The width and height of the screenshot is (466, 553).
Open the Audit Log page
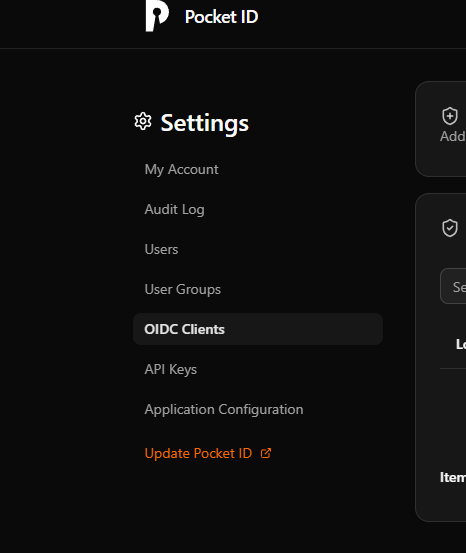(x=174, y=209)
